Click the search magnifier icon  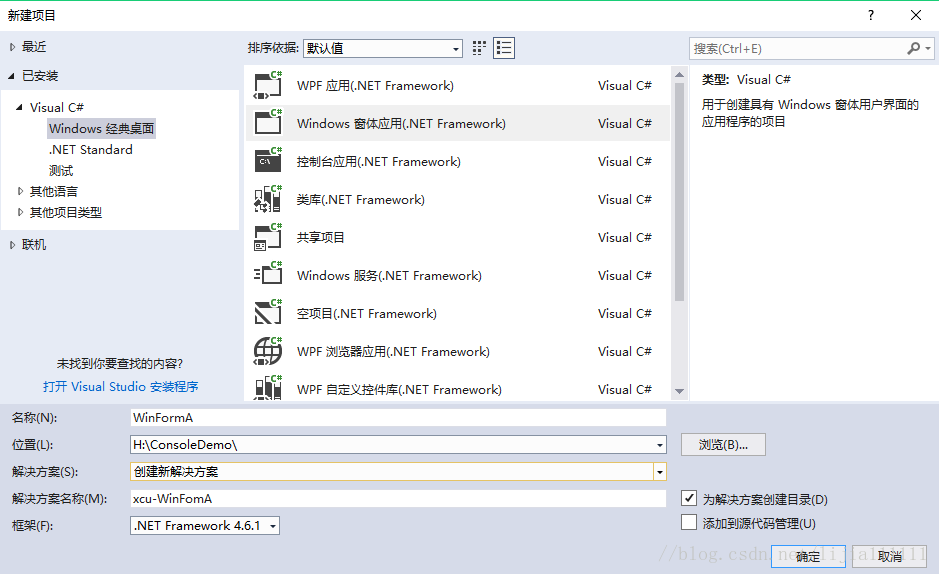tap(913, 48)
